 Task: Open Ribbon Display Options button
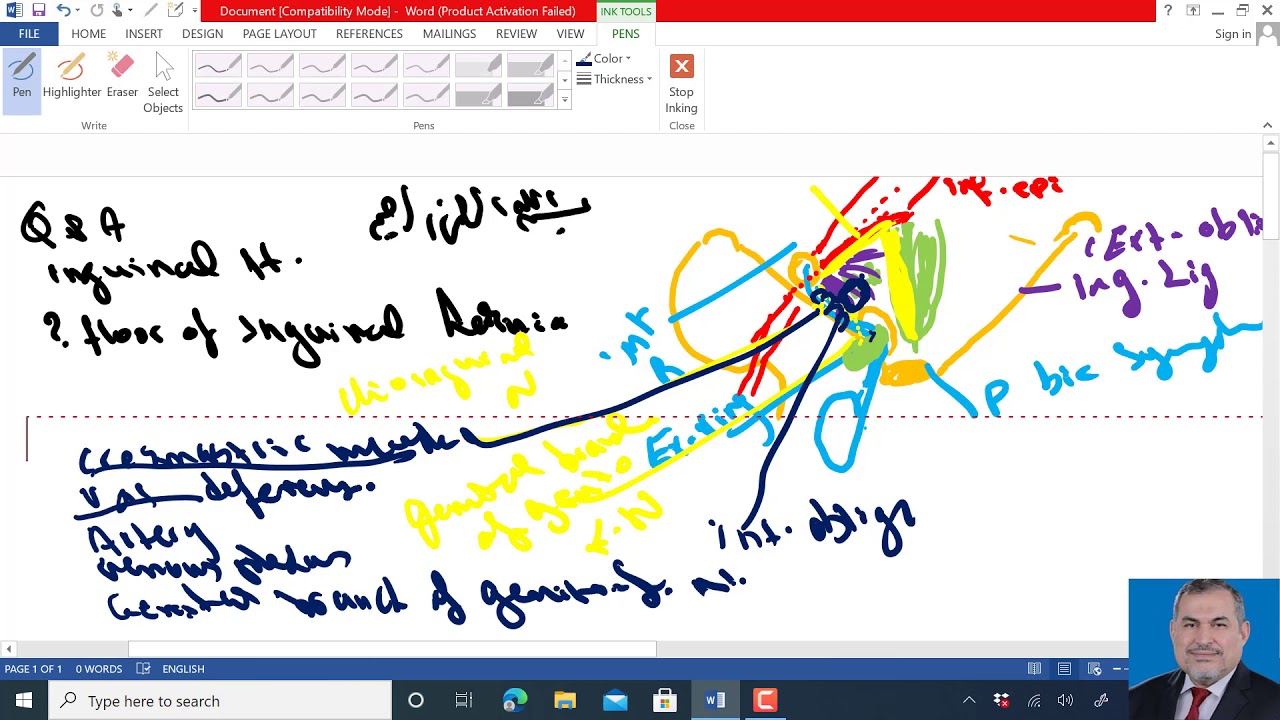[x=1193, y=11]
